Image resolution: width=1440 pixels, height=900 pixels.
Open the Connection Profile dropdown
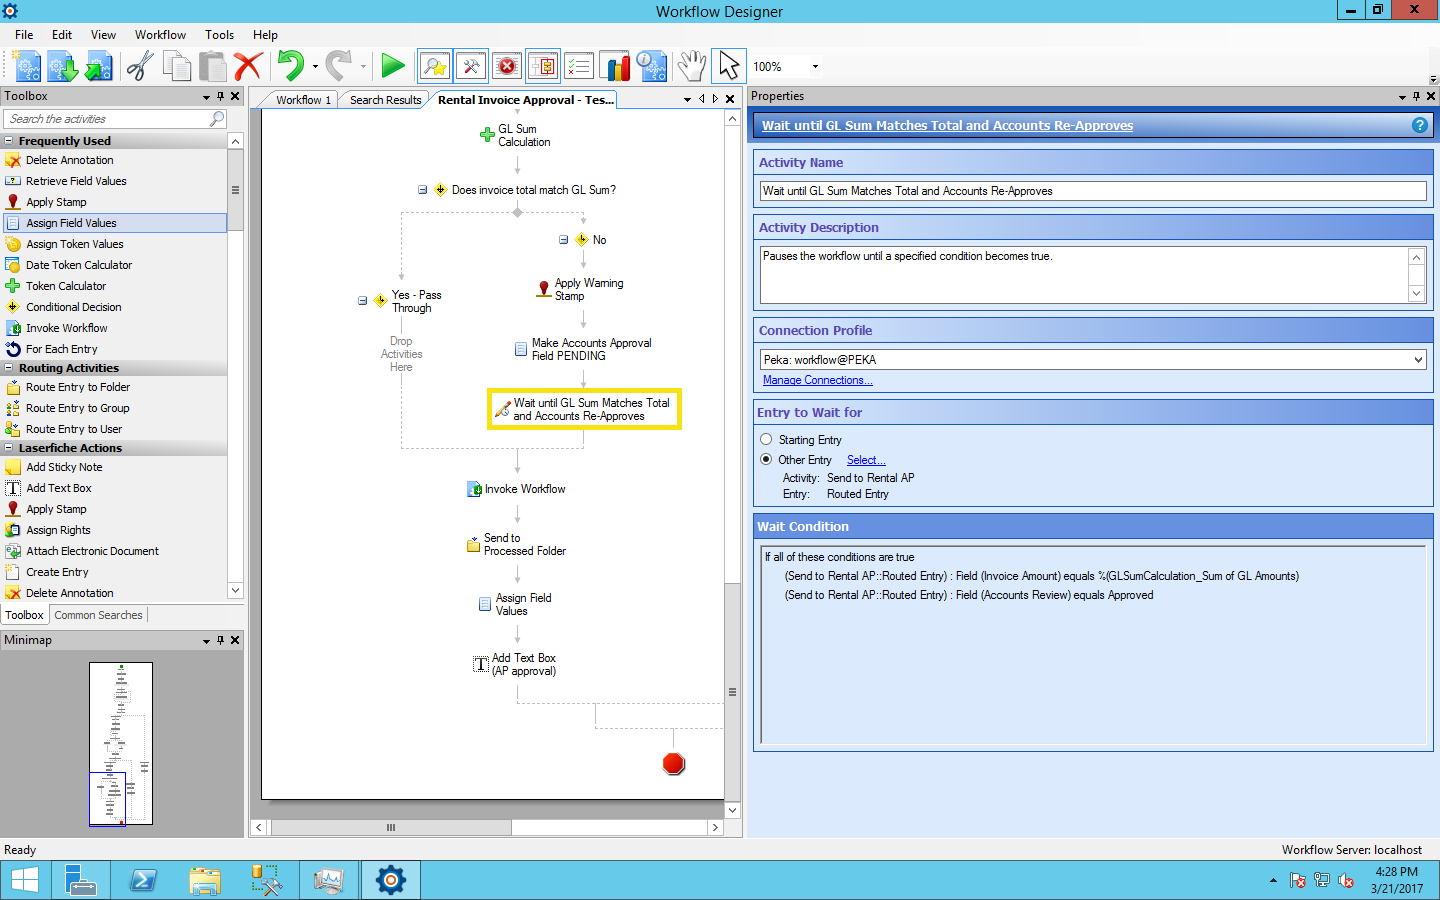click(x=1417, y=360)
